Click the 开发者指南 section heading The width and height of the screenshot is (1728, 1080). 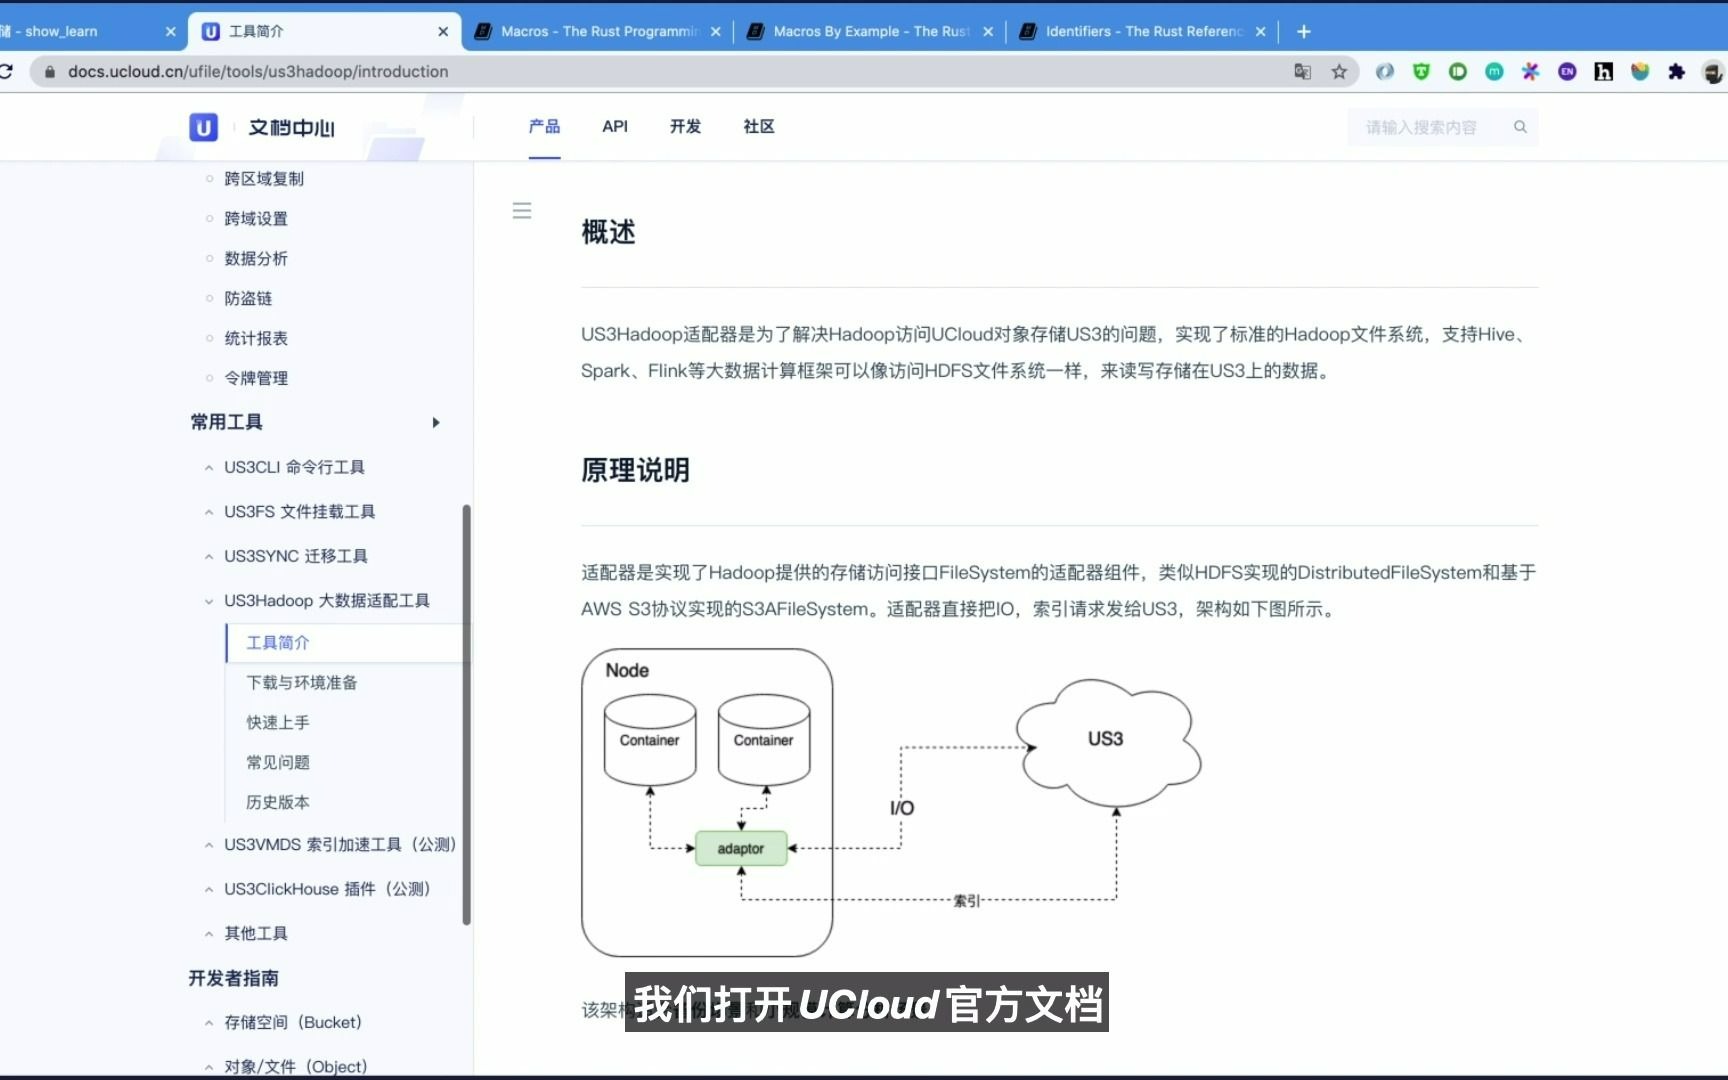click(x=234, y=979)
